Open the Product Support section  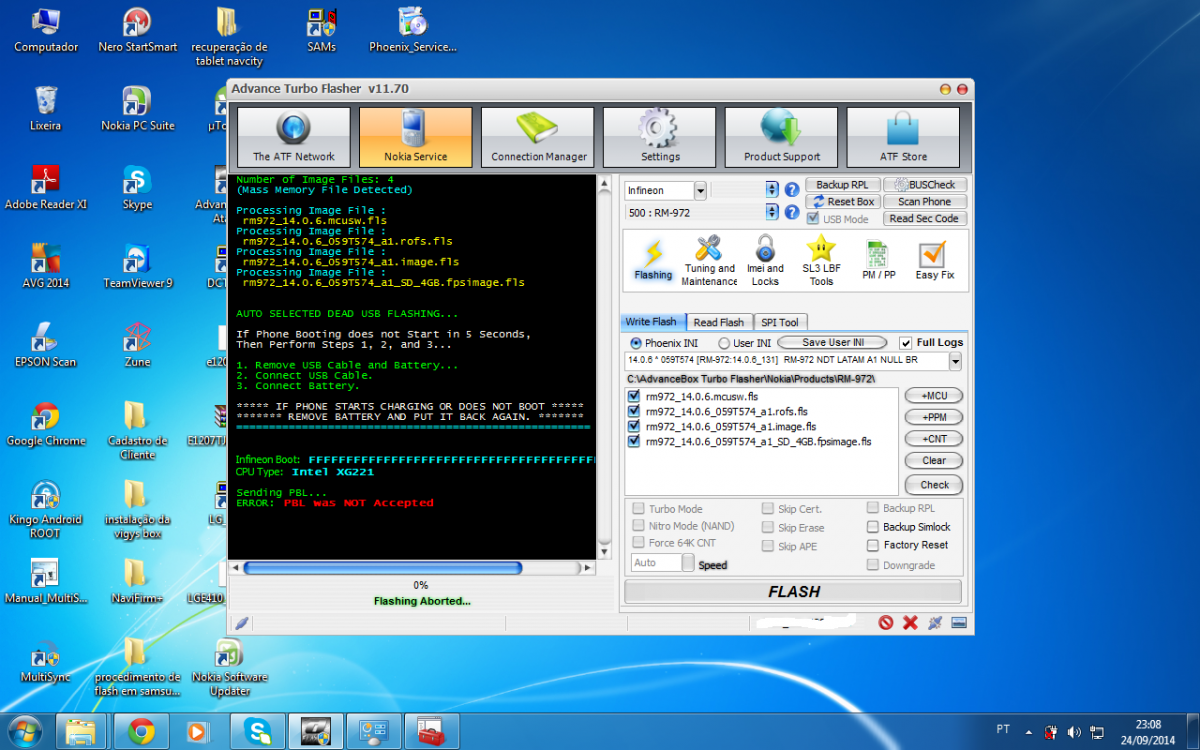pyautogui.click(x=782, y=137)
